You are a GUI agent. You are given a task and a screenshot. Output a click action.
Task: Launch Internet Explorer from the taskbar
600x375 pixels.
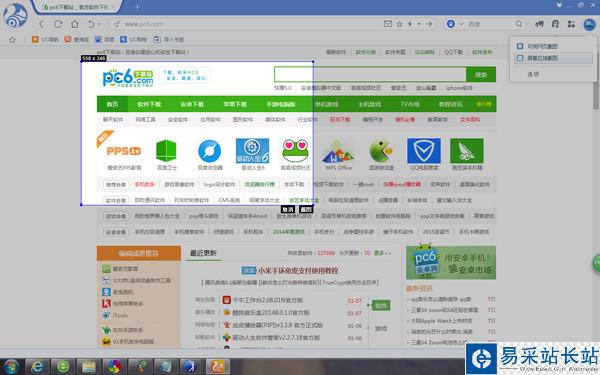37,366
